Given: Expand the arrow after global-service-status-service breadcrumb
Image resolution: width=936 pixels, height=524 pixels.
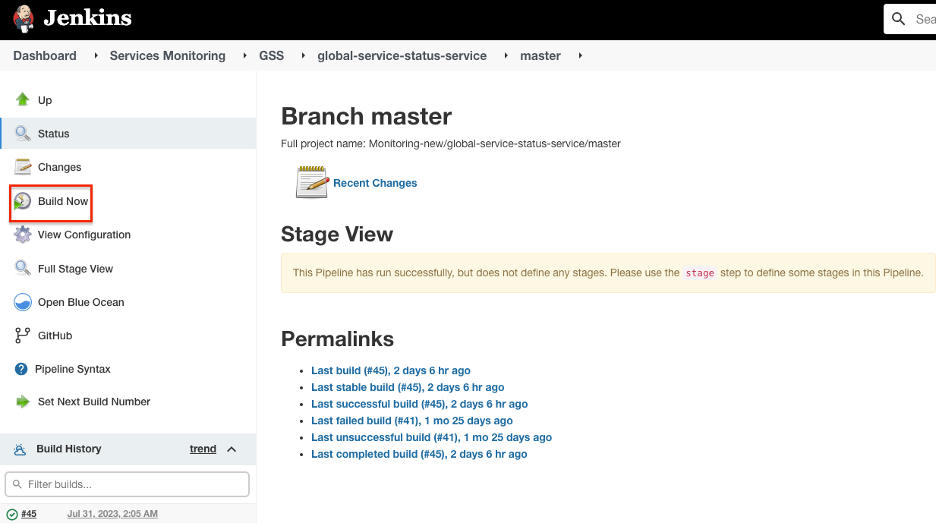Looking at the screenshot, I should pos(506,56).
